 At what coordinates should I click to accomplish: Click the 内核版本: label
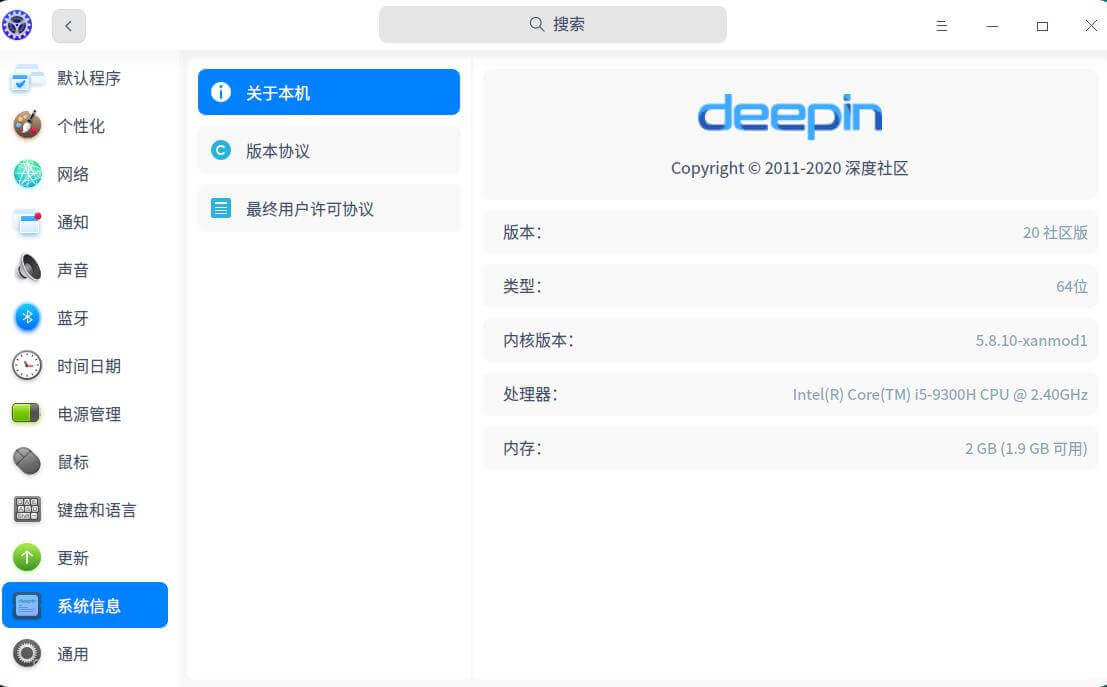click(x=539, y=340)
